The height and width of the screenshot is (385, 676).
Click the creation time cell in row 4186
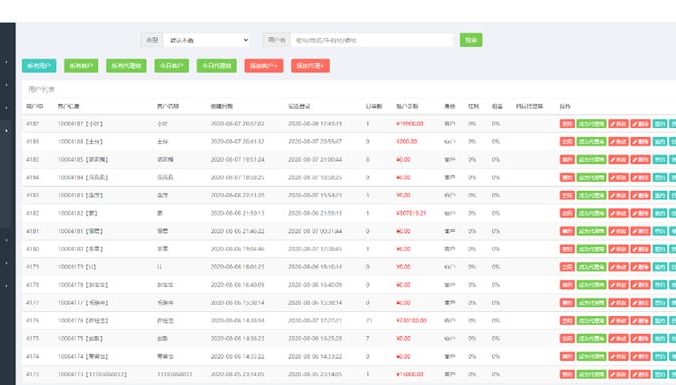click(237, 141)
